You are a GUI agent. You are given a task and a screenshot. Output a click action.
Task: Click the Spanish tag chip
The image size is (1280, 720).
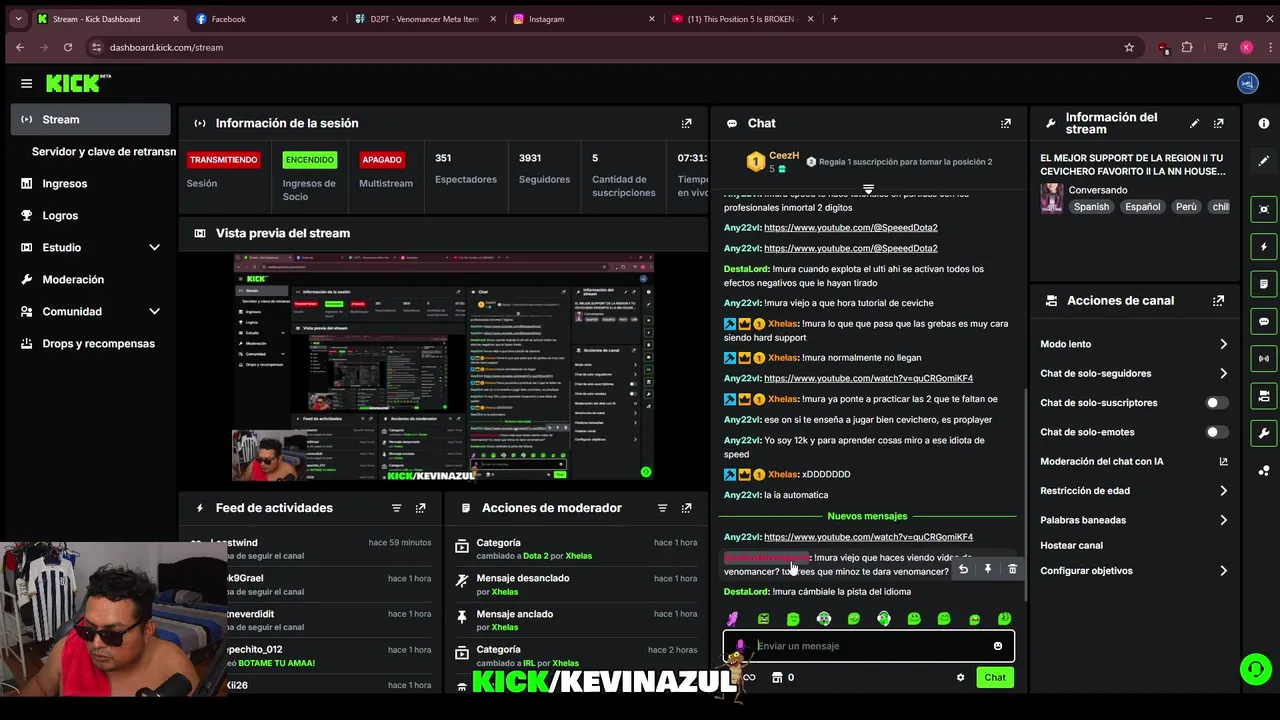(1091, 207)
